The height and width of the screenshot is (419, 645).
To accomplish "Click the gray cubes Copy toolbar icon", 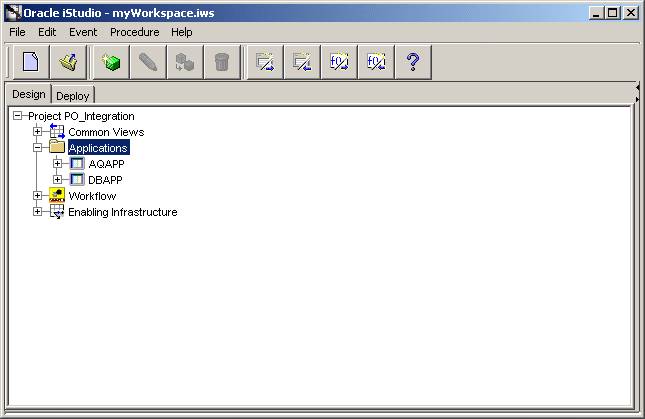I will click(185, 62).
